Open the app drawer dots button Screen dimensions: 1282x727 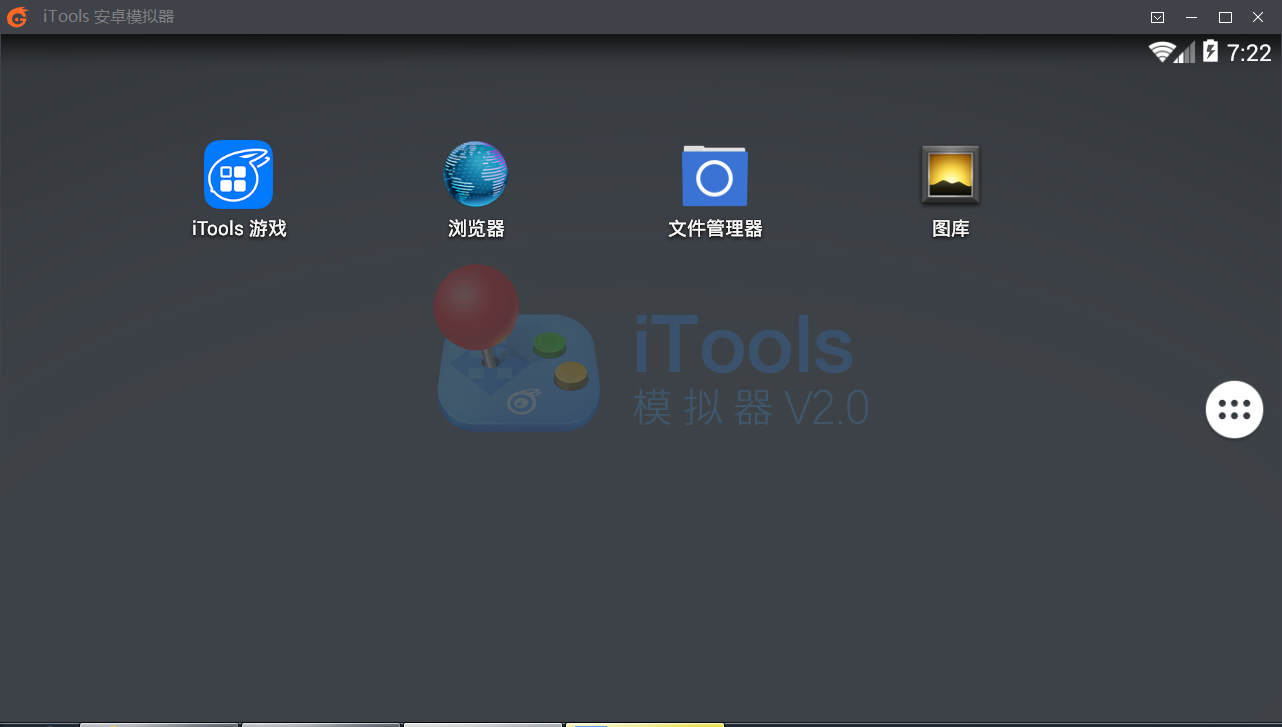click(x=1234, y=410)
